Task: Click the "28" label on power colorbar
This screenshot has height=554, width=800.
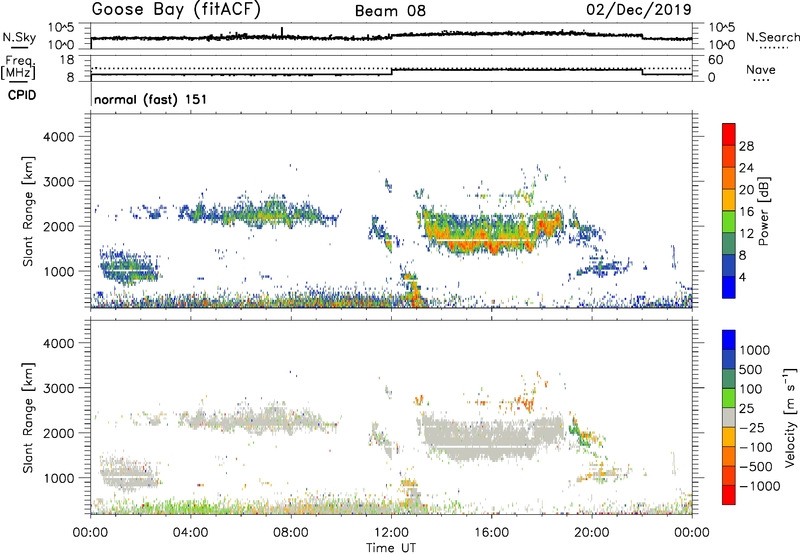Action: pos(746,146)
